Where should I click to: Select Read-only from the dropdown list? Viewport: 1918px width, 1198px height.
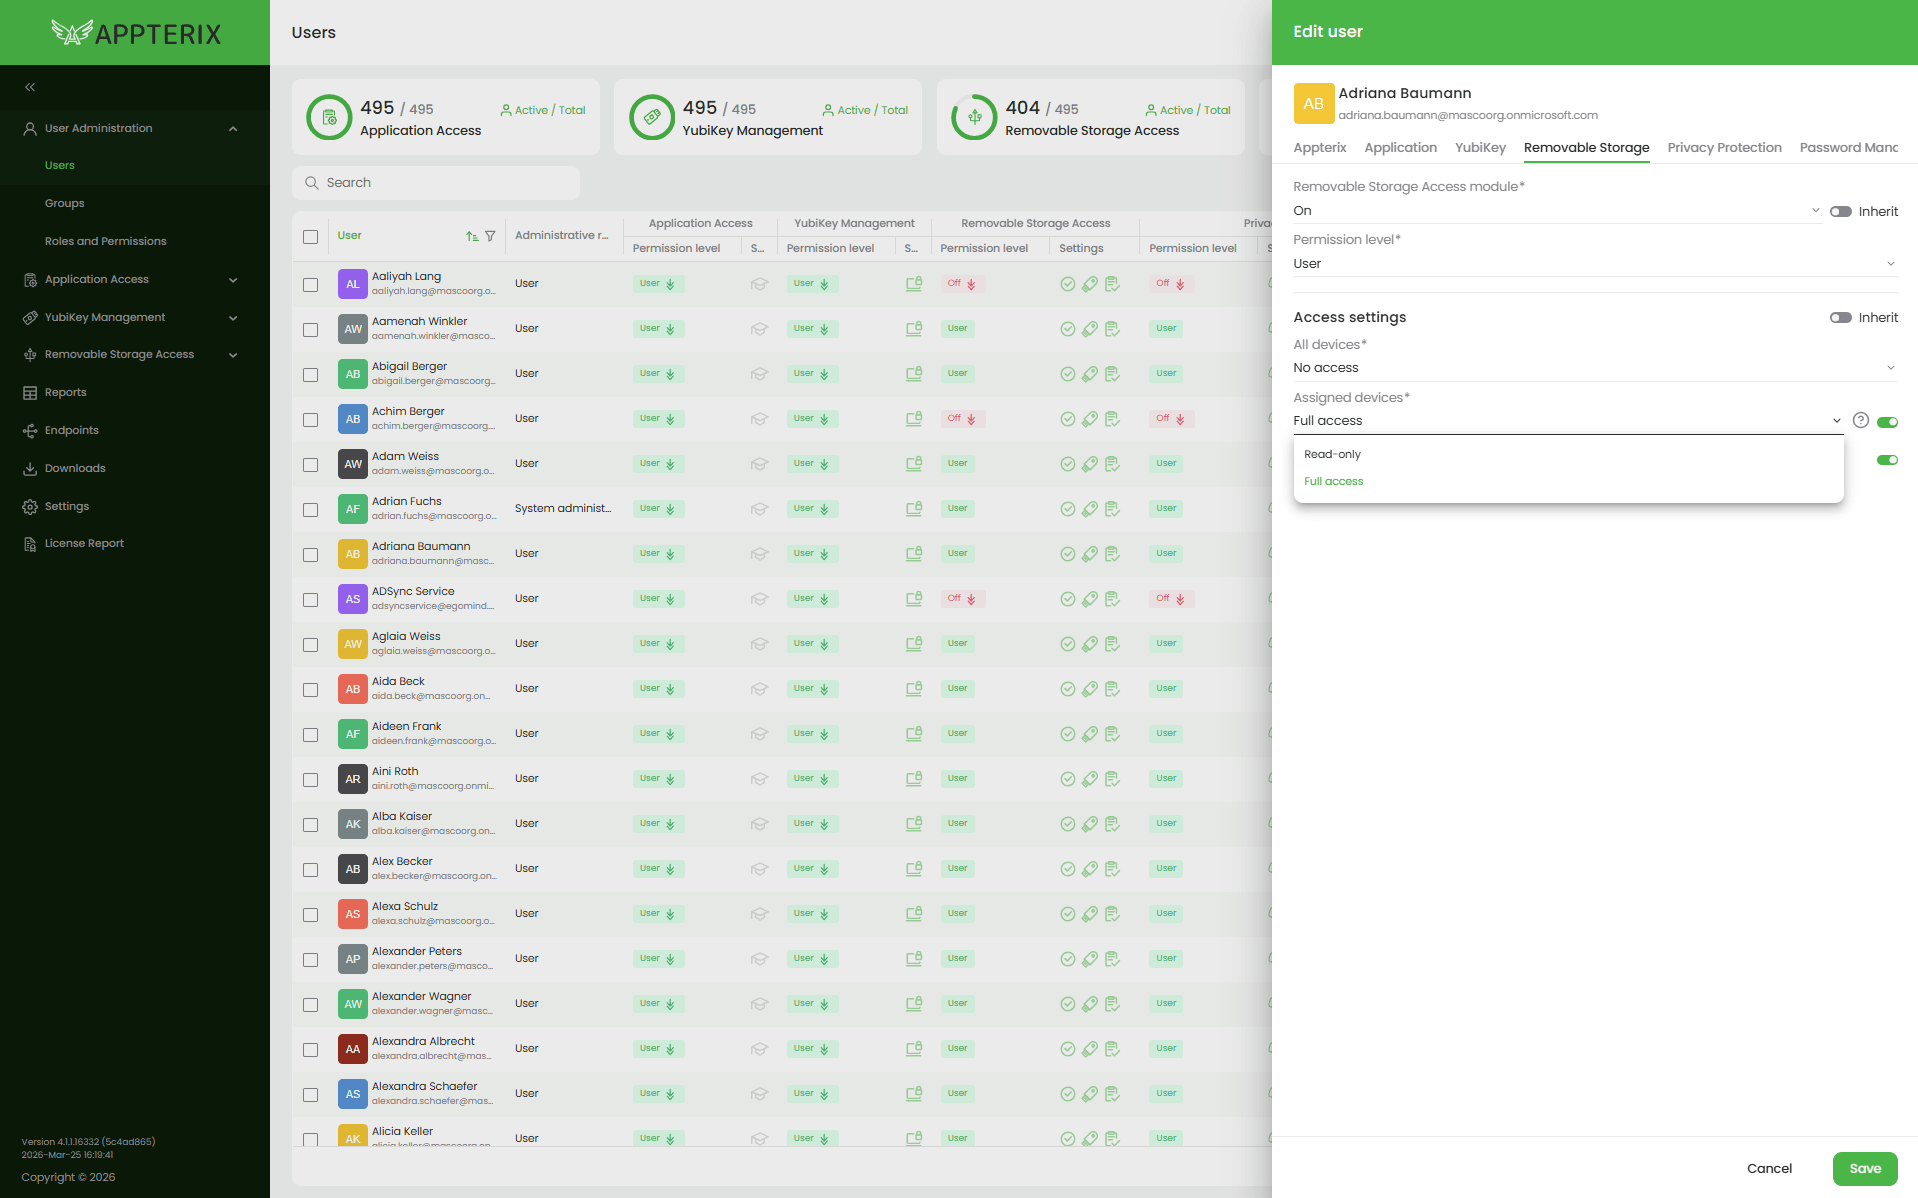click(1332, 455)
